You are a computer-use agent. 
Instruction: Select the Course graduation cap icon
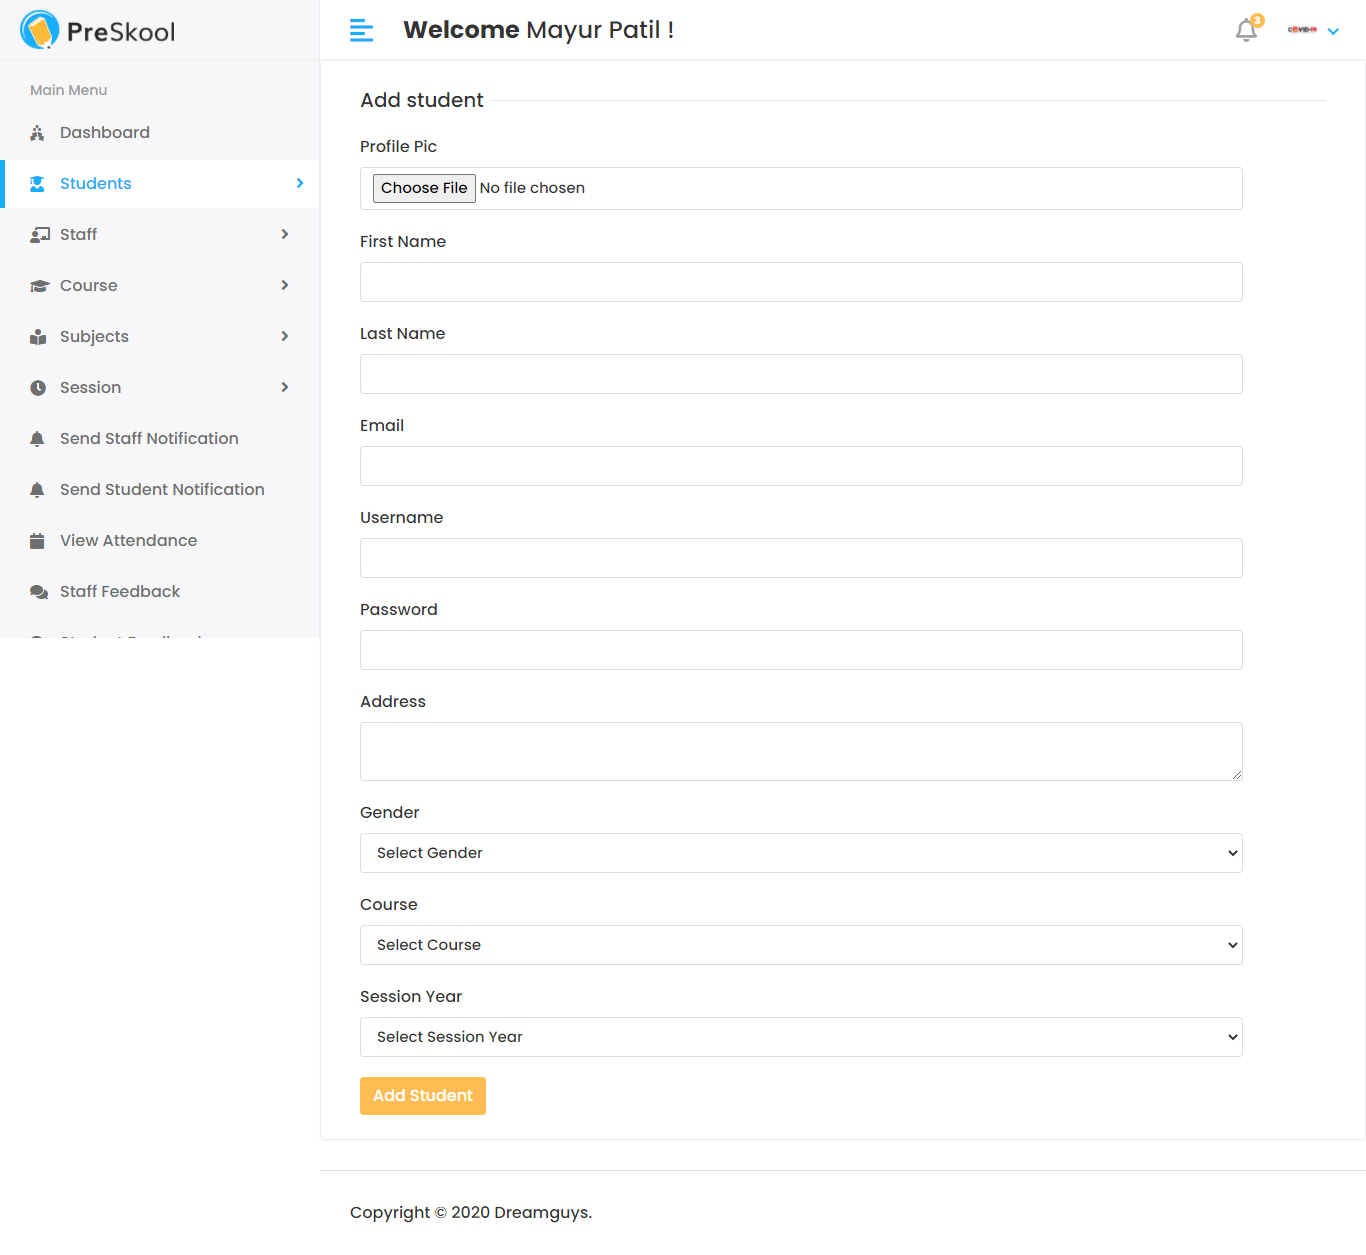(39, 285)
